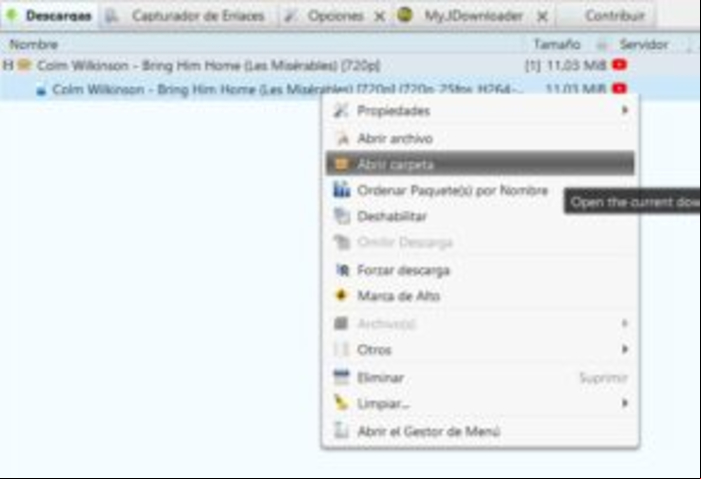Choose Abrir archivo from context menu
The image size is (701, 479).
point(481,139)
